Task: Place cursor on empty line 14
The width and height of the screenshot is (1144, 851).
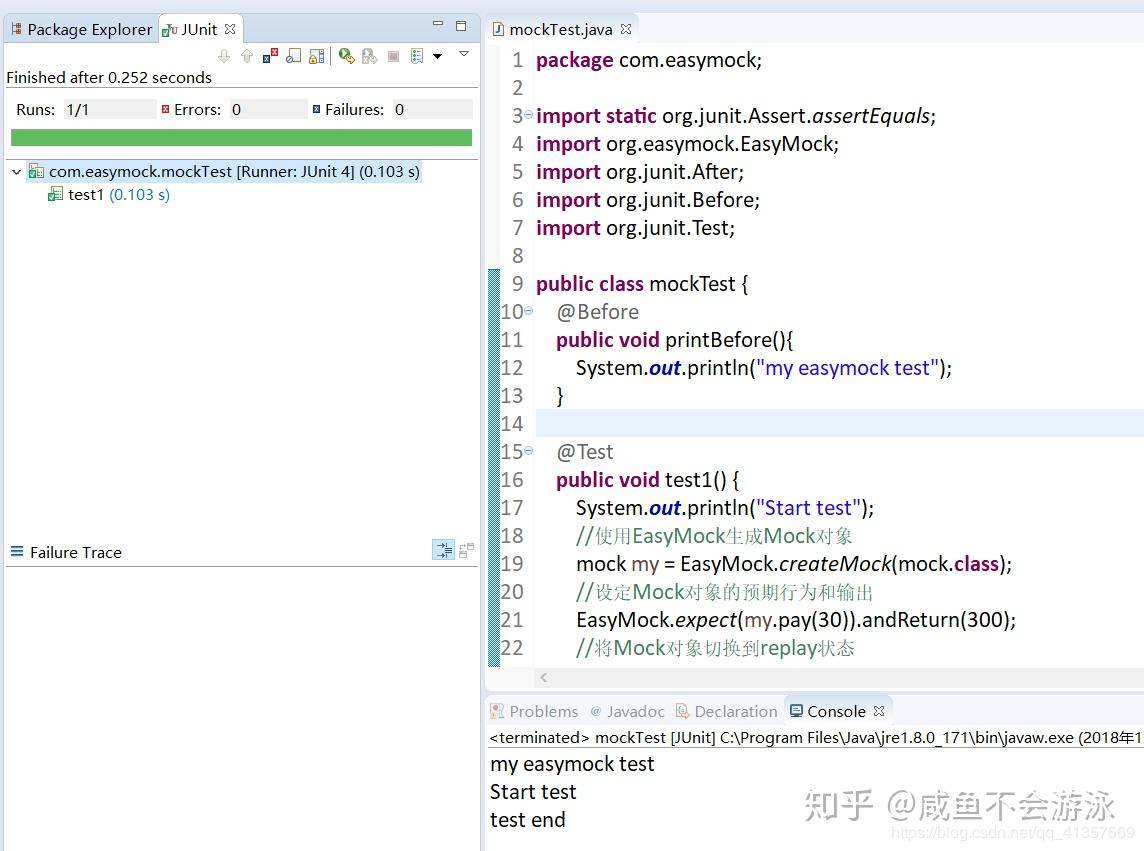Action: pos(839,423)
